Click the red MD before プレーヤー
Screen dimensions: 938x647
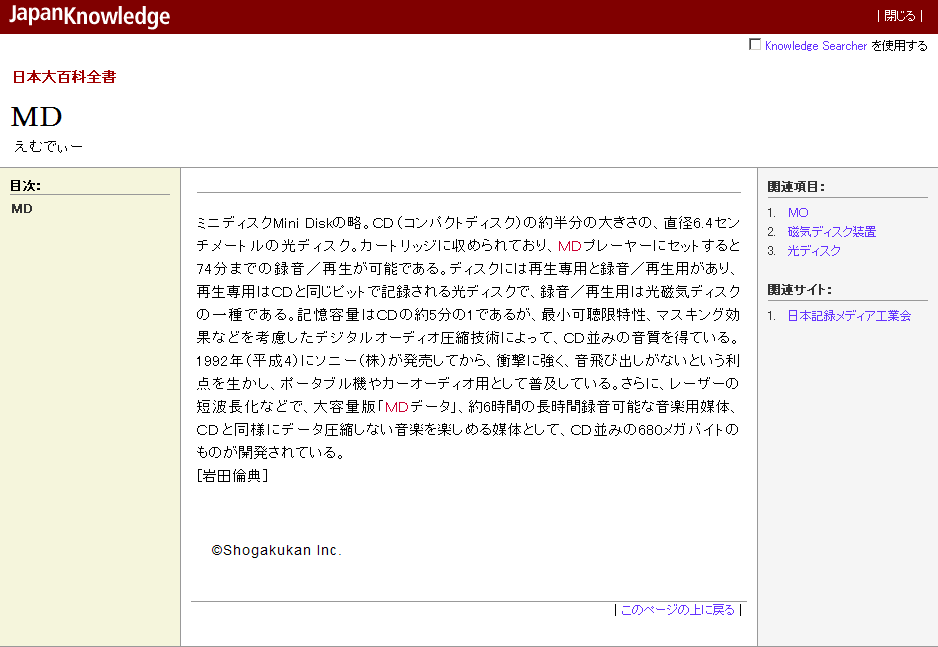pyautogui.click(x=570, y=246)
